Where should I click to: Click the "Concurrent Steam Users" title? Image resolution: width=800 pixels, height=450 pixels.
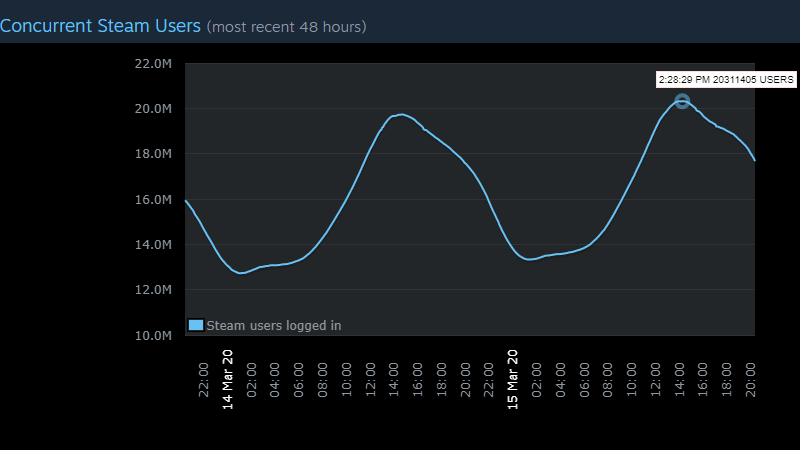pos(100,25)
